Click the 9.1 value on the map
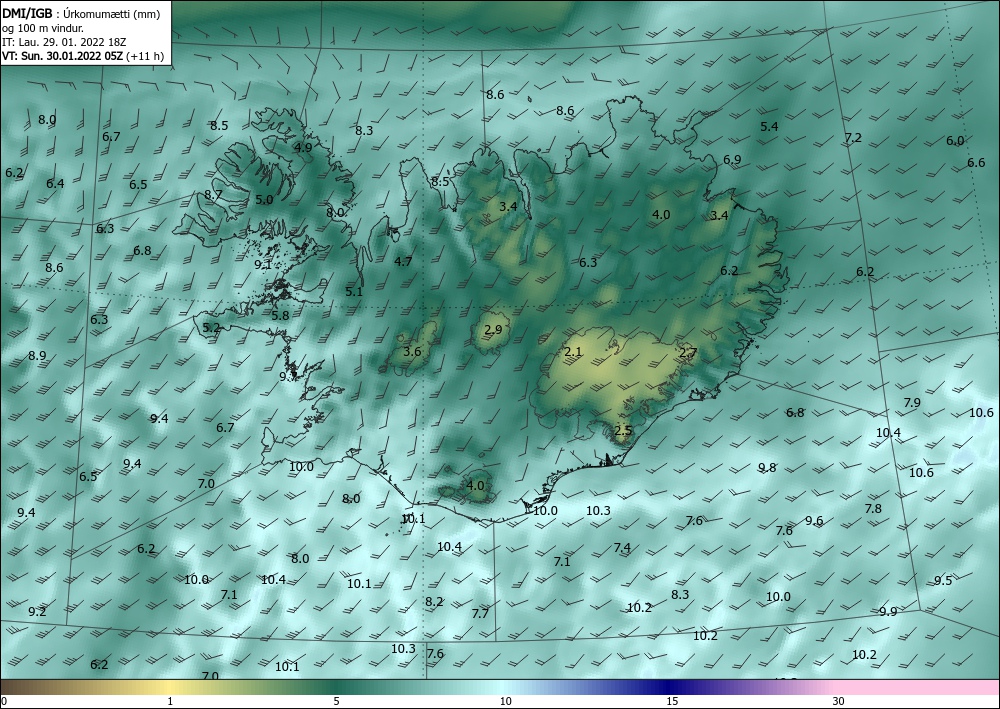Screen dimensions: 1000x709 [263, 264]
